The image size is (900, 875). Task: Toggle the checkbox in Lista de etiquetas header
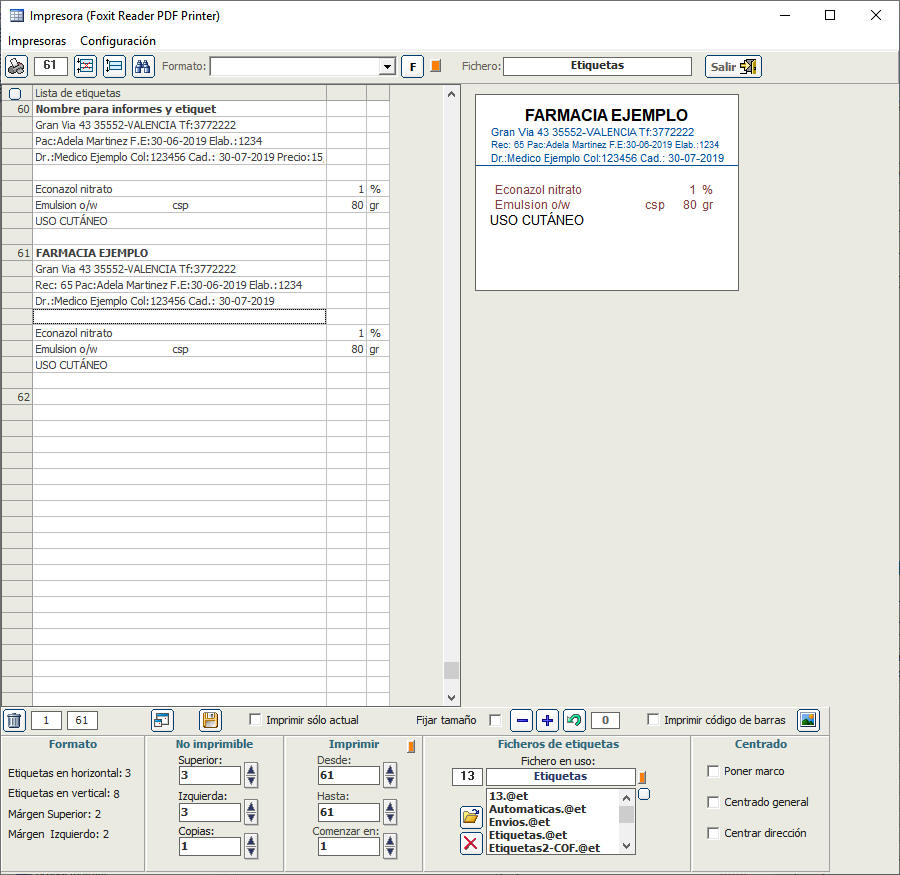[15, 94]
